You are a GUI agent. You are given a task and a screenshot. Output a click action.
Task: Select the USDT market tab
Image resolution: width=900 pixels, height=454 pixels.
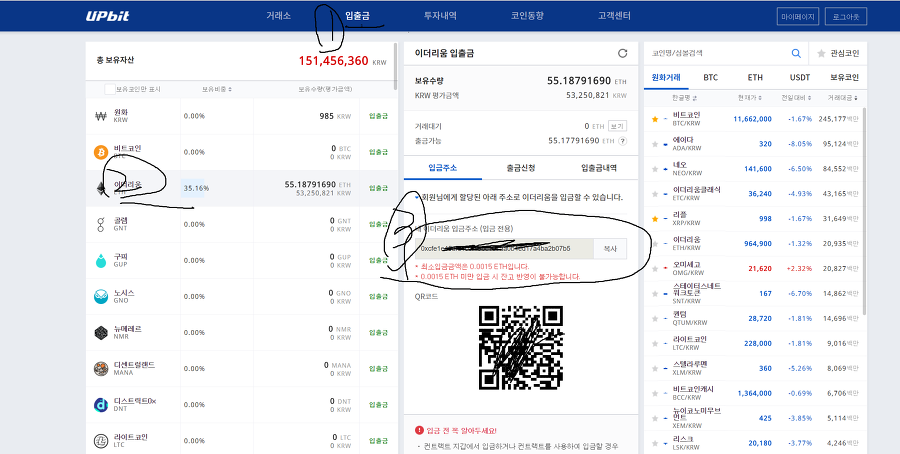click(x=800, y=77)
